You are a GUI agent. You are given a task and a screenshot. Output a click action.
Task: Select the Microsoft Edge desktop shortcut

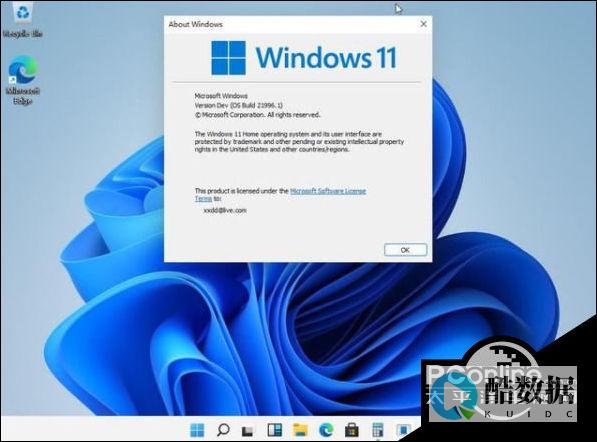coord(23,80)
